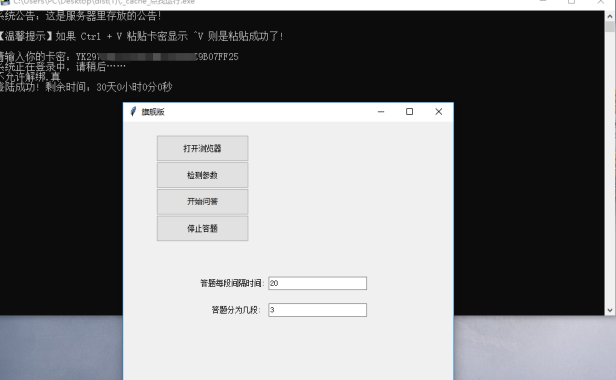Click the 系统公告 line in console
The image size is (616, 380).
click(x=81, y=16)
